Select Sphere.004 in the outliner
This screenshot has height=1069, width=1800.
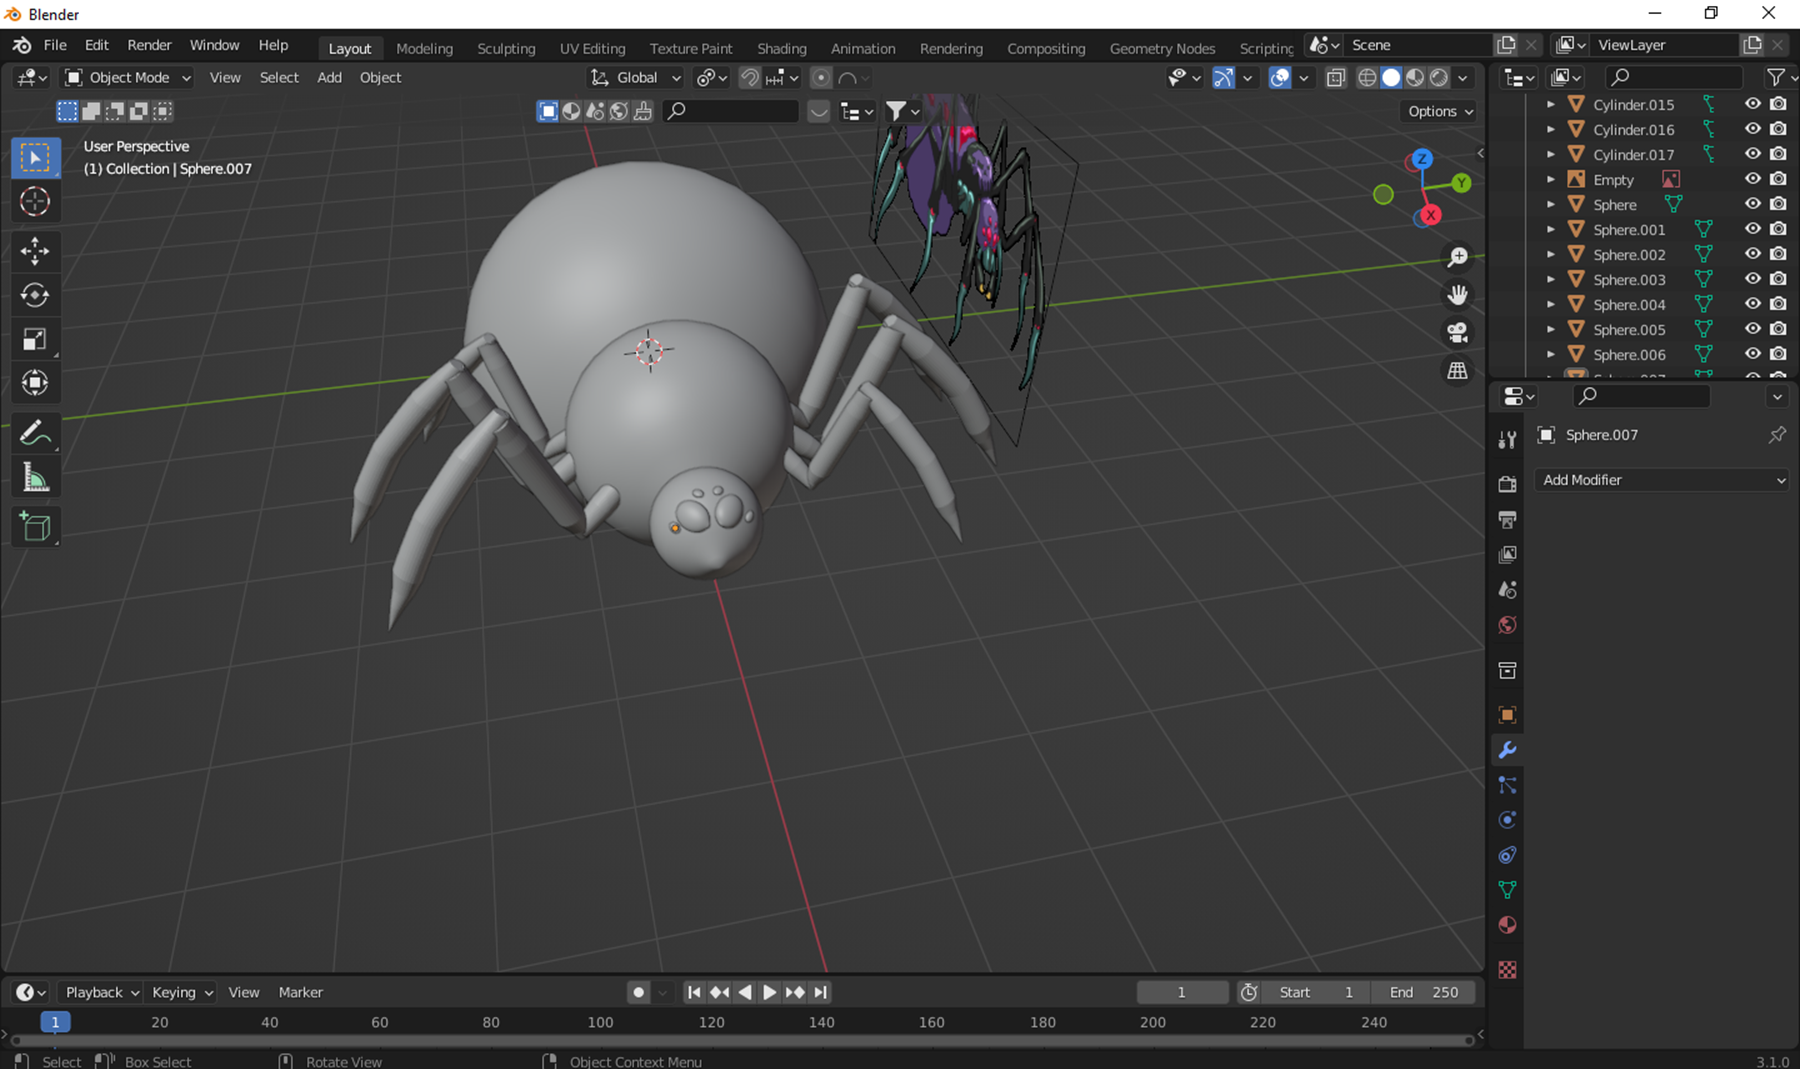click(x=1629, y=304)
